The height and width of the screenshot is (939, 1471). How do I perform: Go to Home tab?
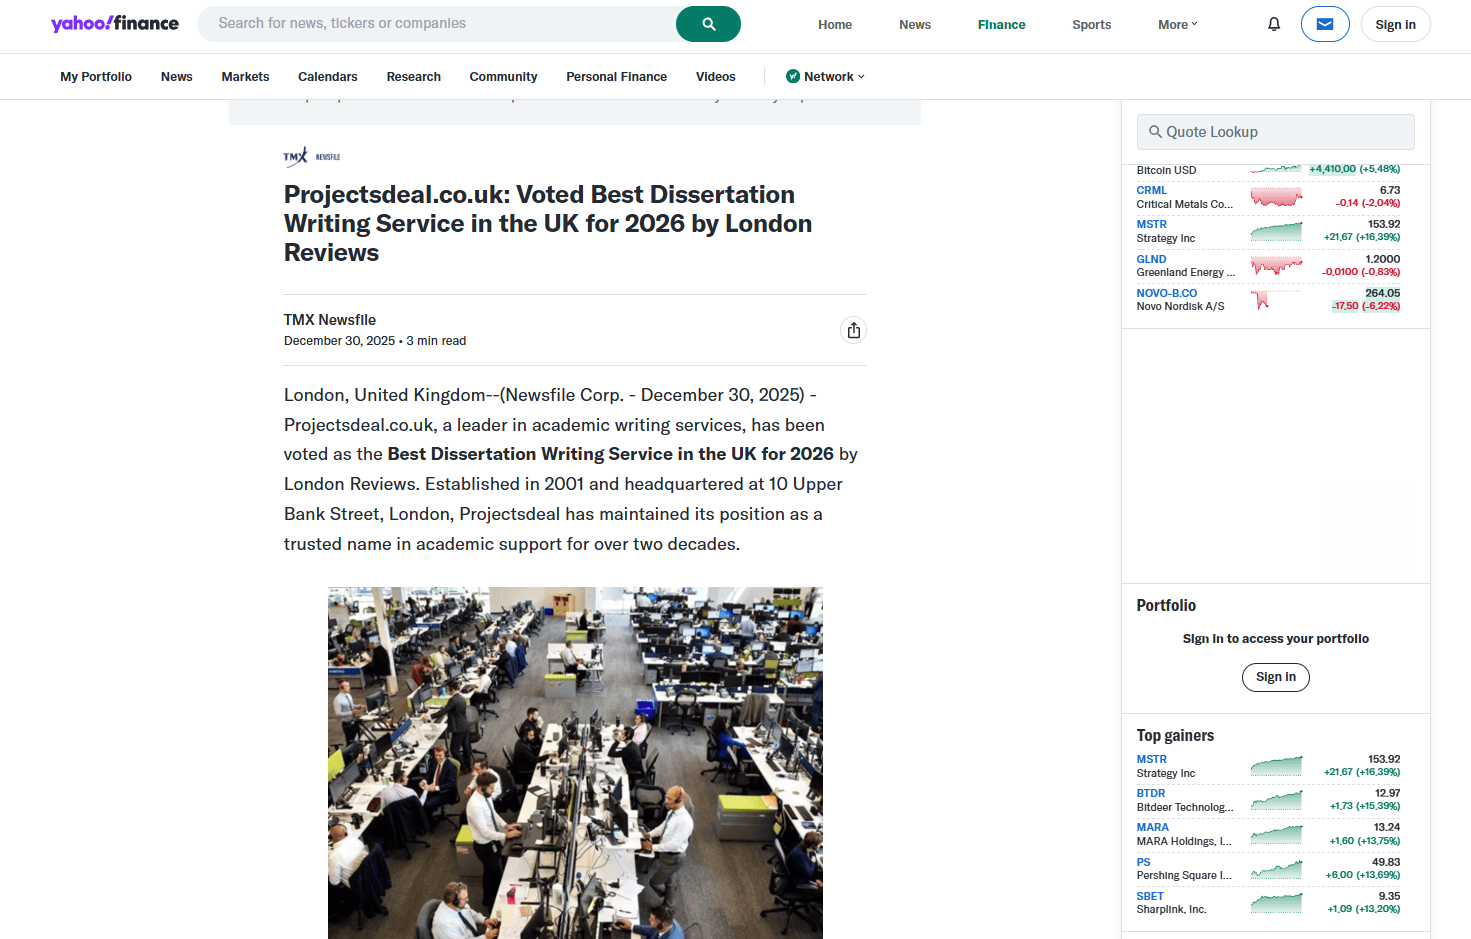pyautogui.click(x=835, y=24)
